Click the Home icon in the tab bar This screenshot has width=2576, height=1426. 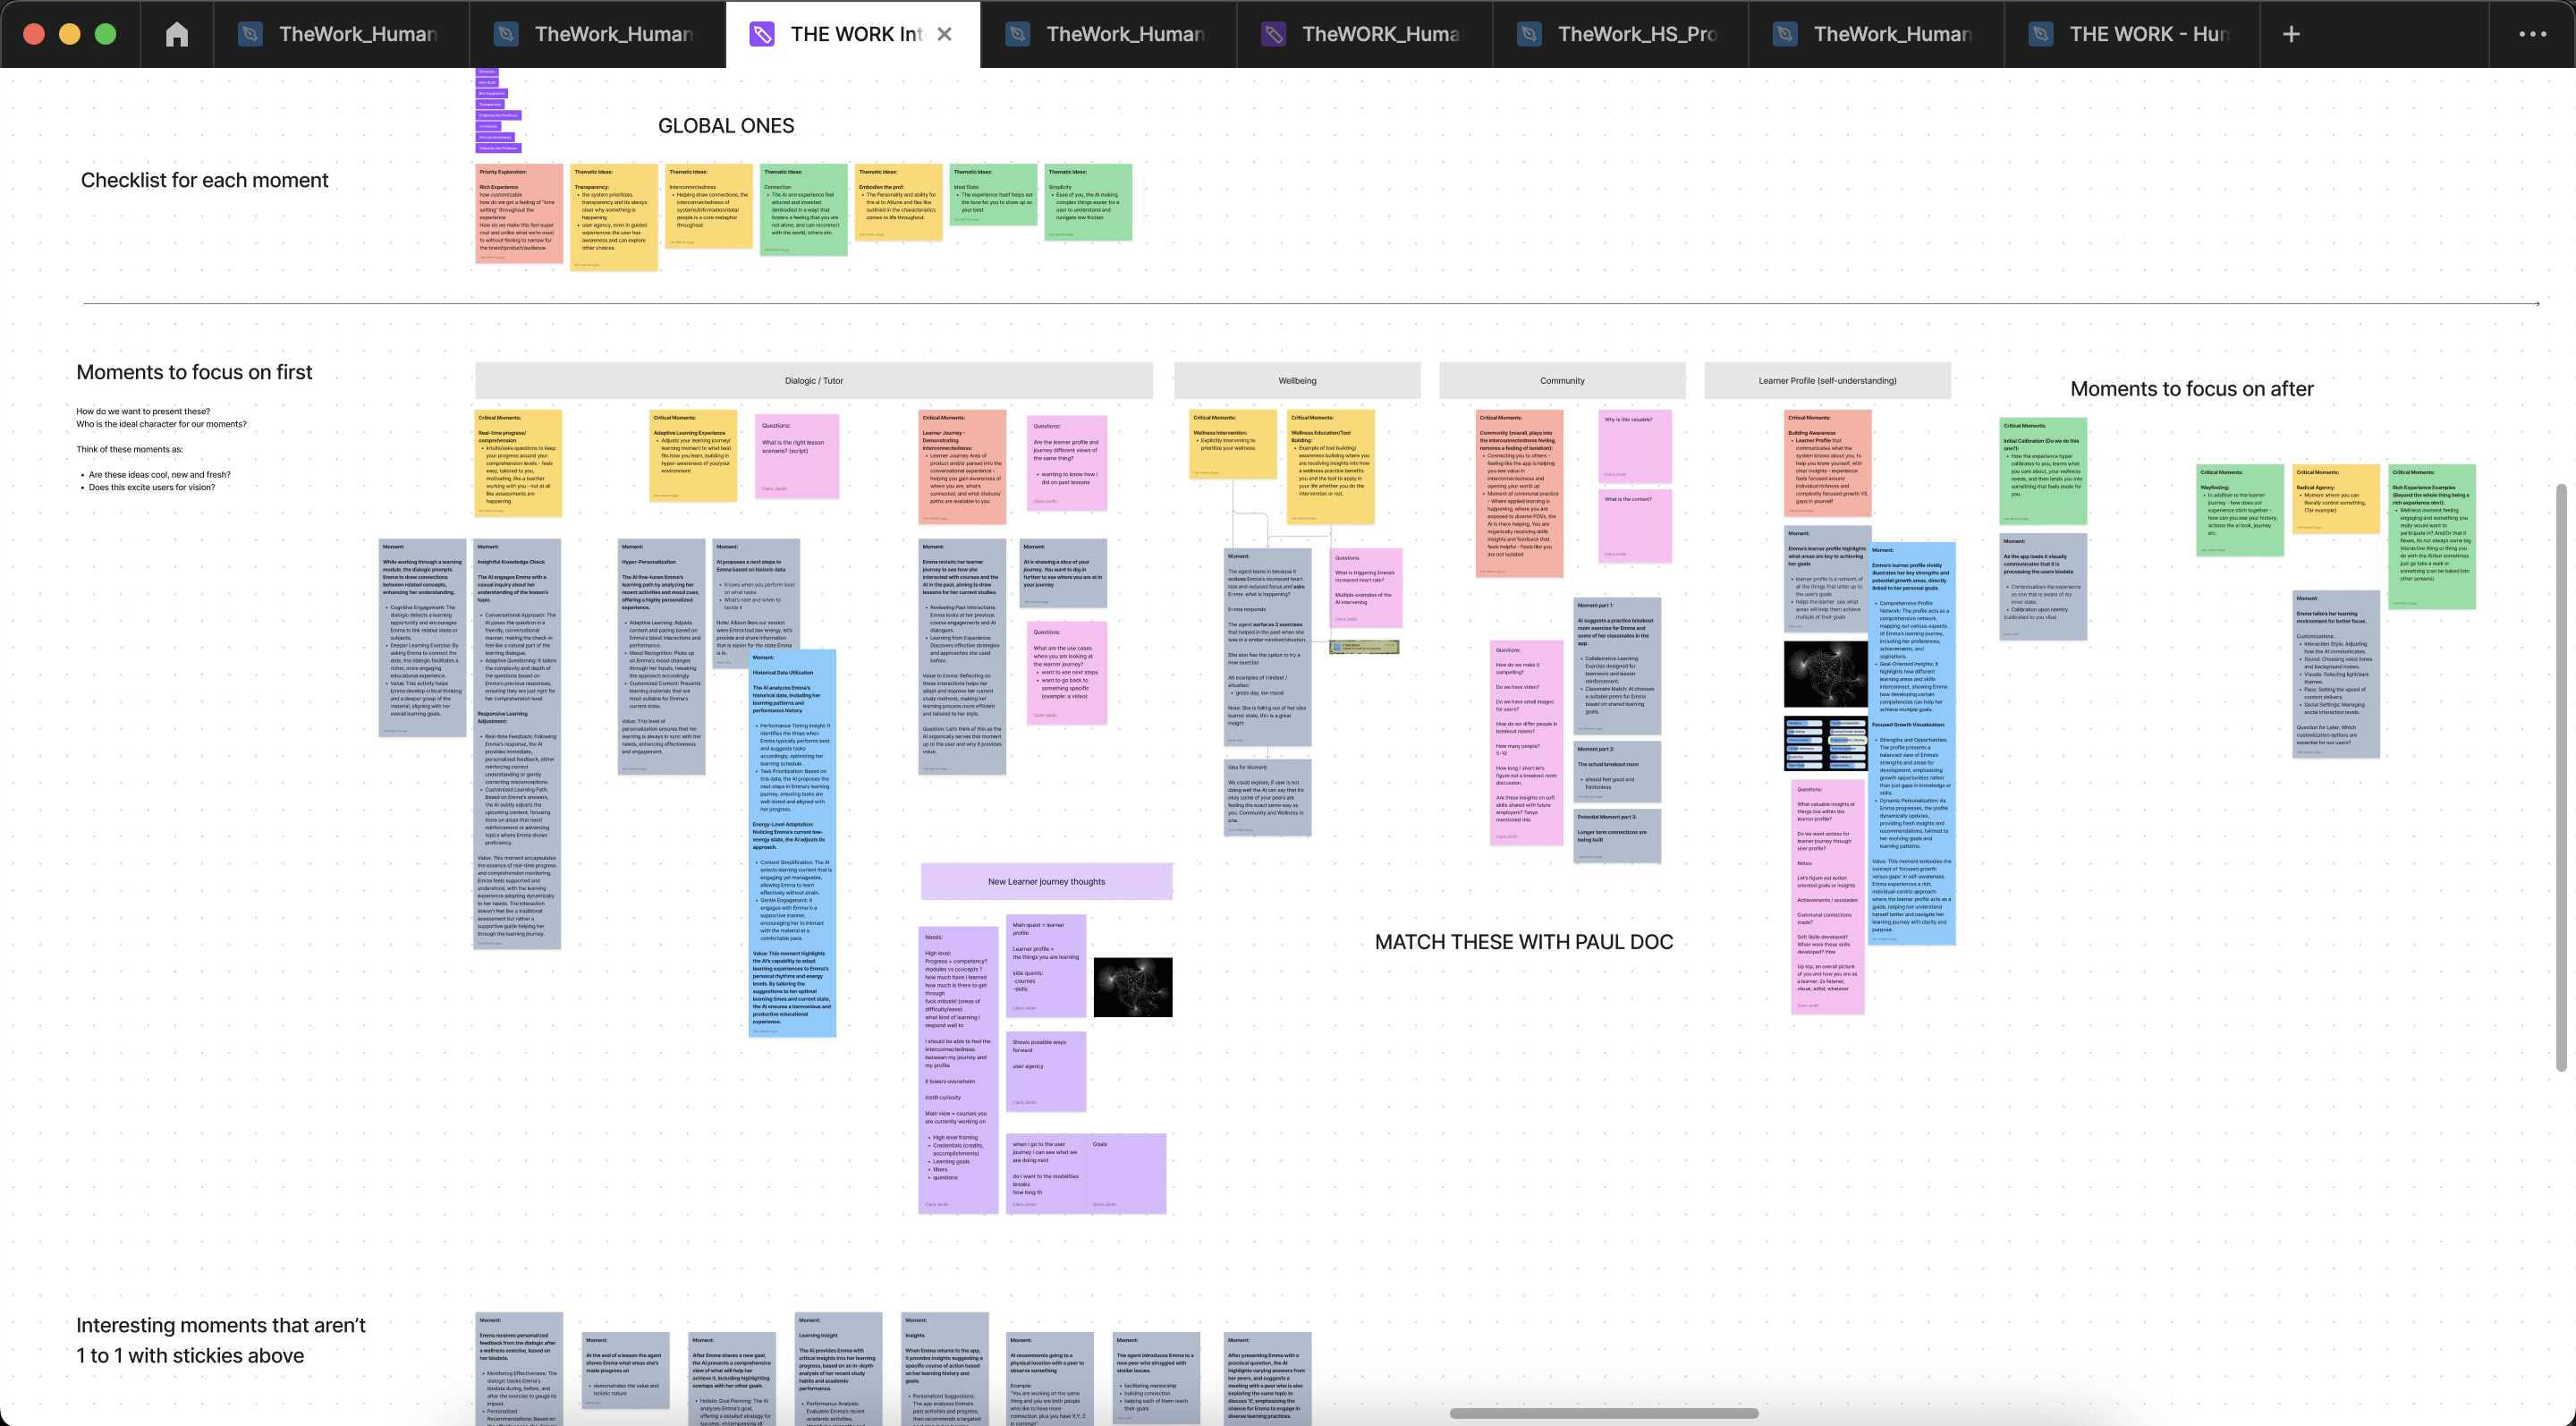pyautogui.click(x=177, y=33)
